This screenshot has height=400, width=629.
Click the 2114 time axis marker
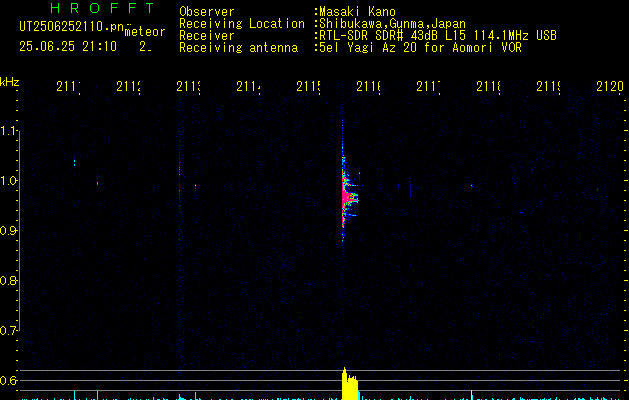pyautogui.click(x=248, y=86)
